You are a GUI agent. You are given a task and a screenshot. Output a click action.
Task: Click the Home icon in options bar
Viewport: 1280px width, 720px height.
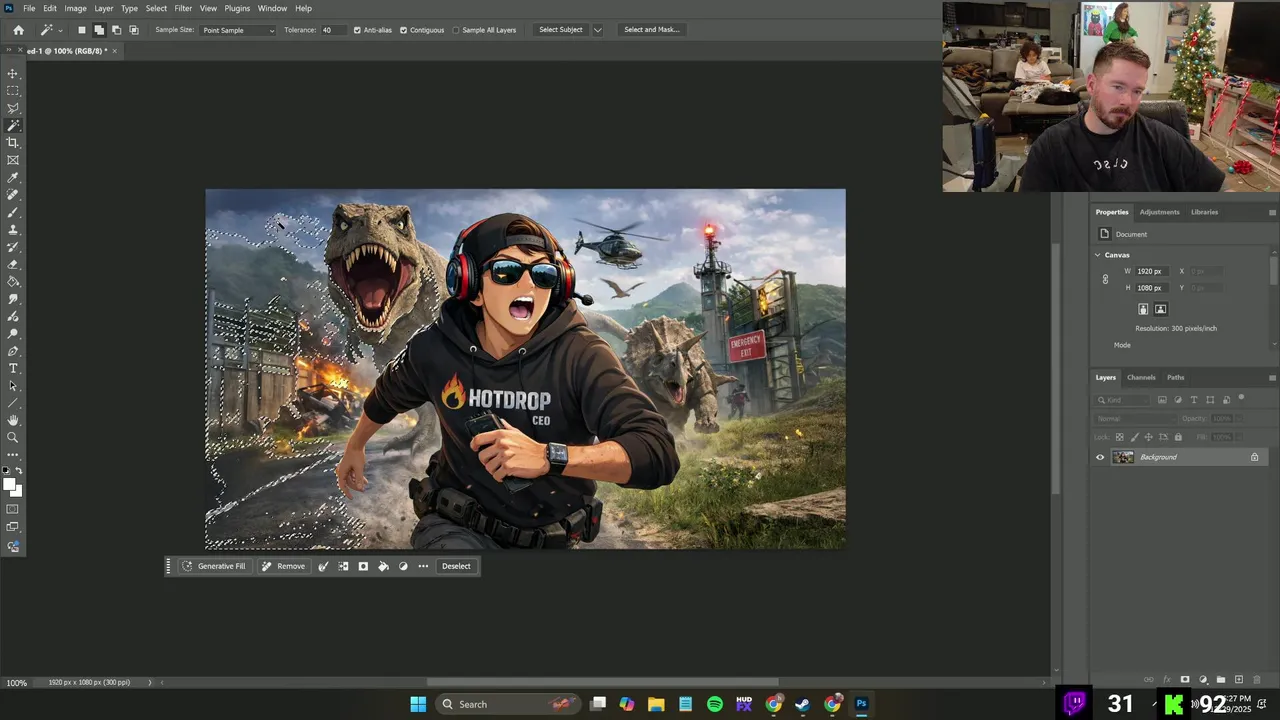[x=18, y=30]
